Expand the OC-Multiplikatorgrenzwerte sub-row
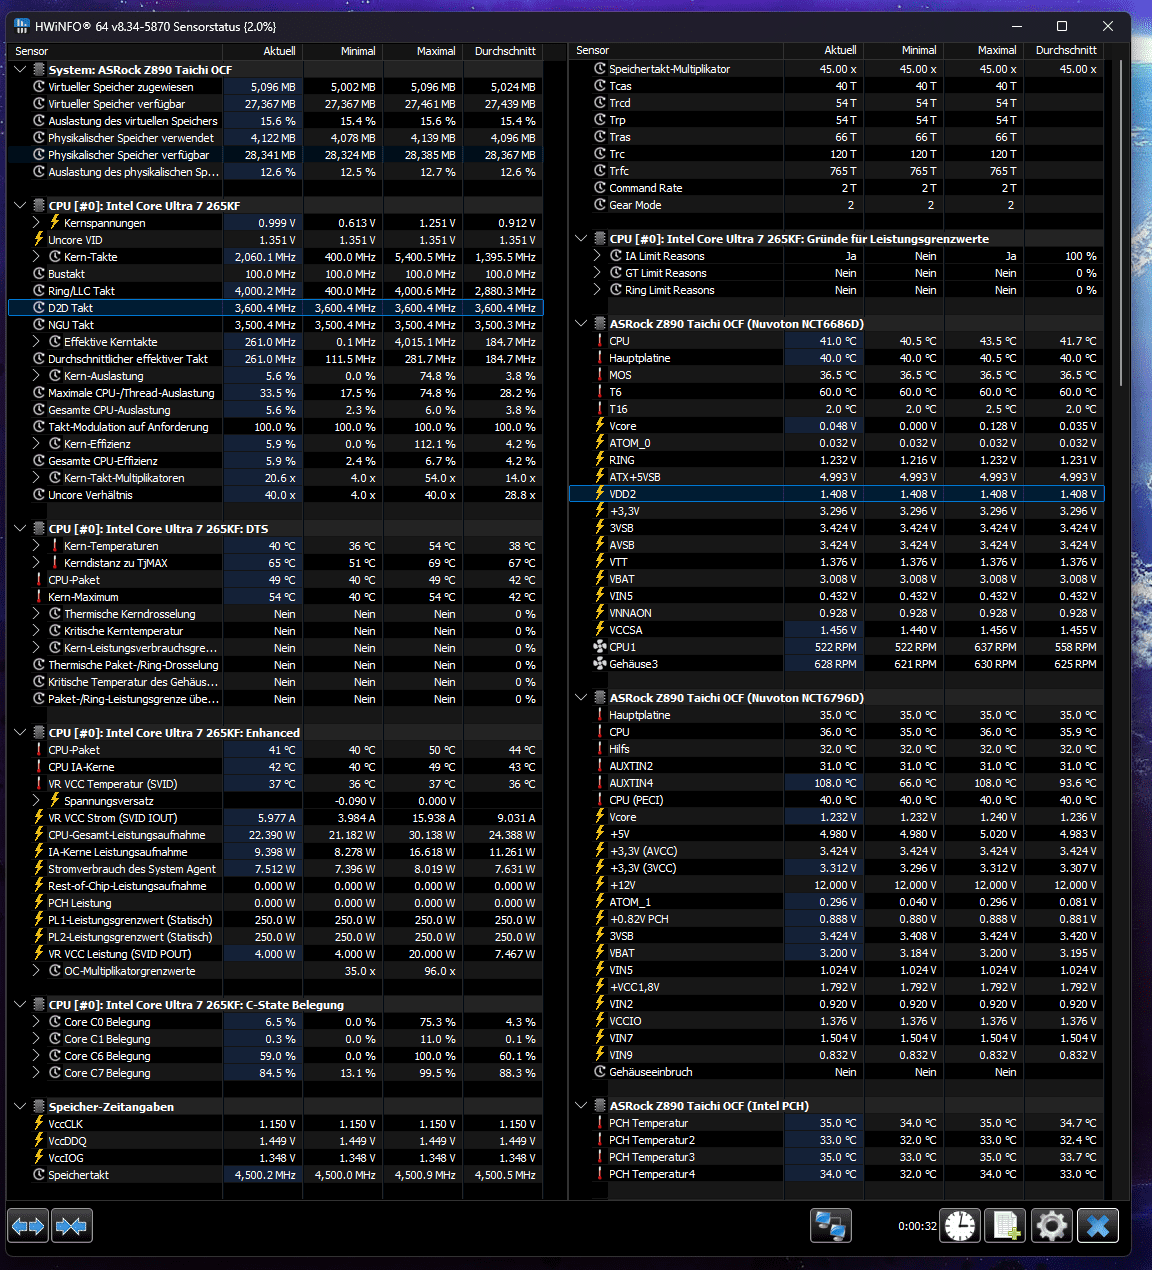 [36, 971]
